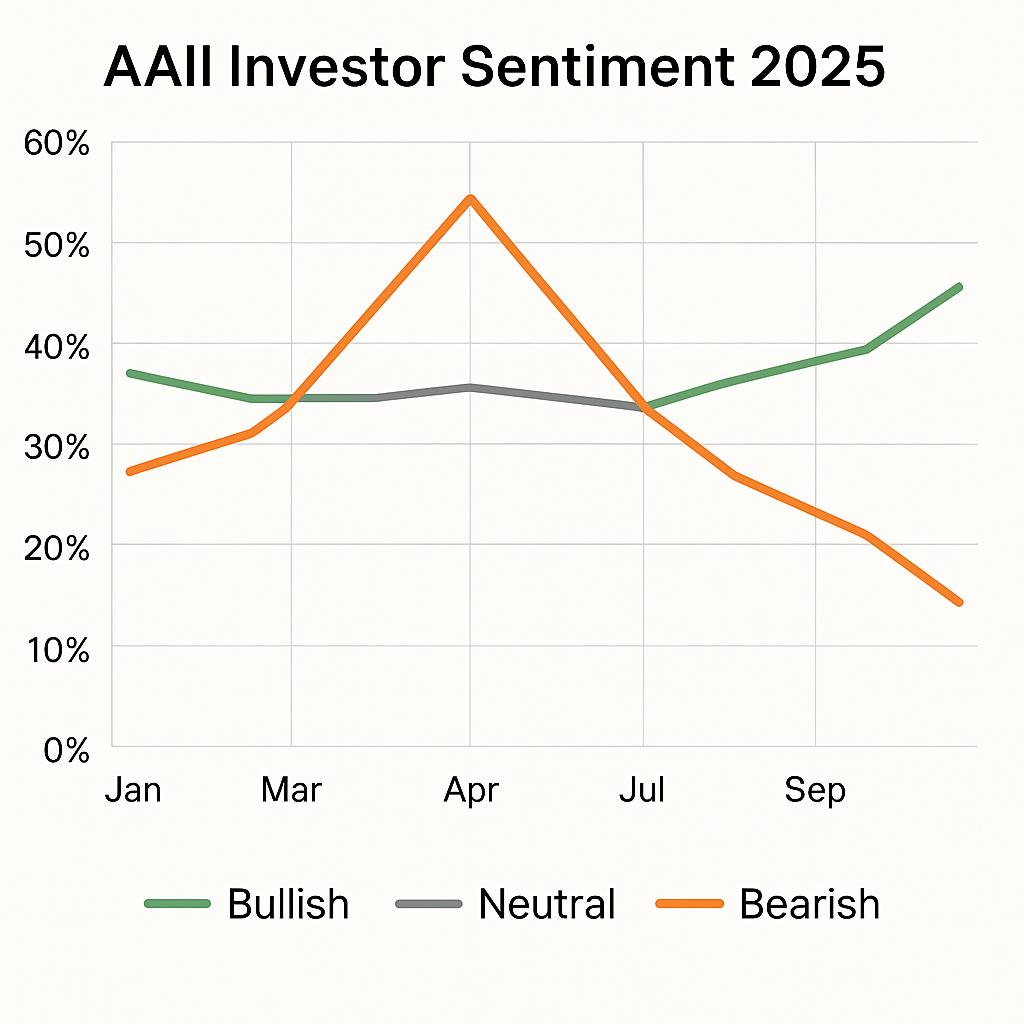Click the green Bullish legend line swatch
This screenshot has height=1024, width=1024.
pos(178,904)
